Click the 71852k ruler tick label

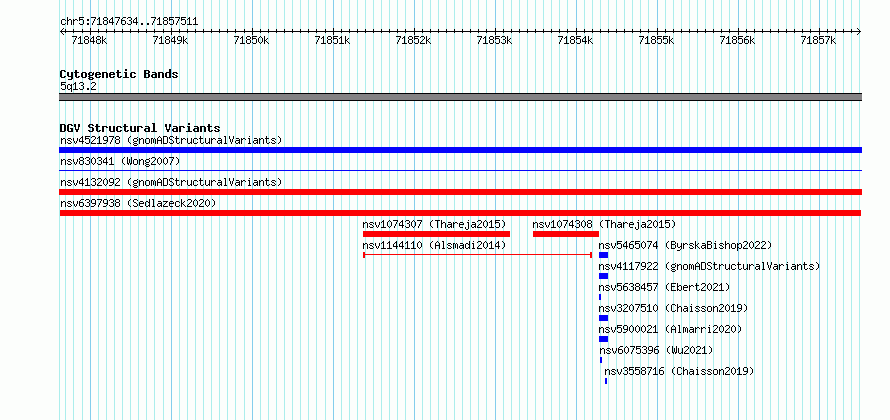pyautogui.click(x=413, y=40)
